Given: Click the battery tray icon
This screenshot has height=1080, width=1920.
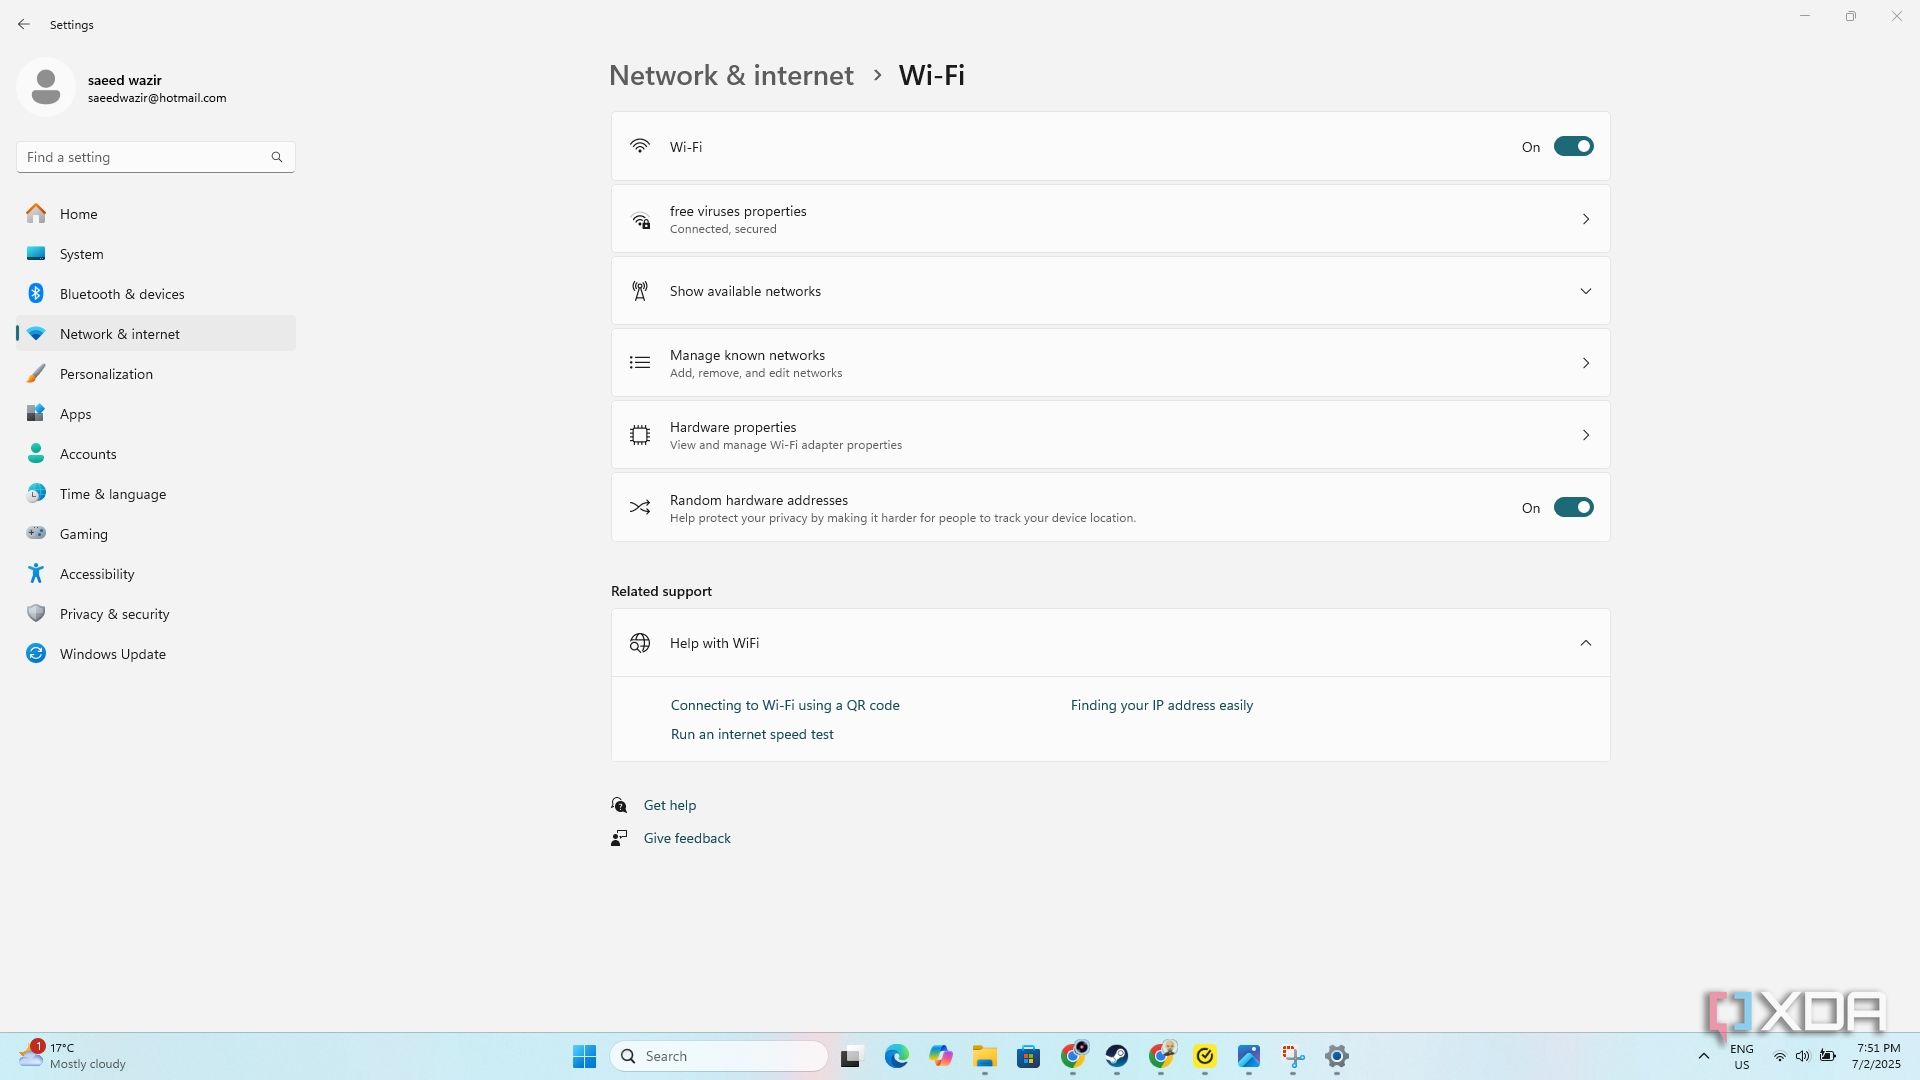Looking at the screenshot, I should tap(1827, 1056).
